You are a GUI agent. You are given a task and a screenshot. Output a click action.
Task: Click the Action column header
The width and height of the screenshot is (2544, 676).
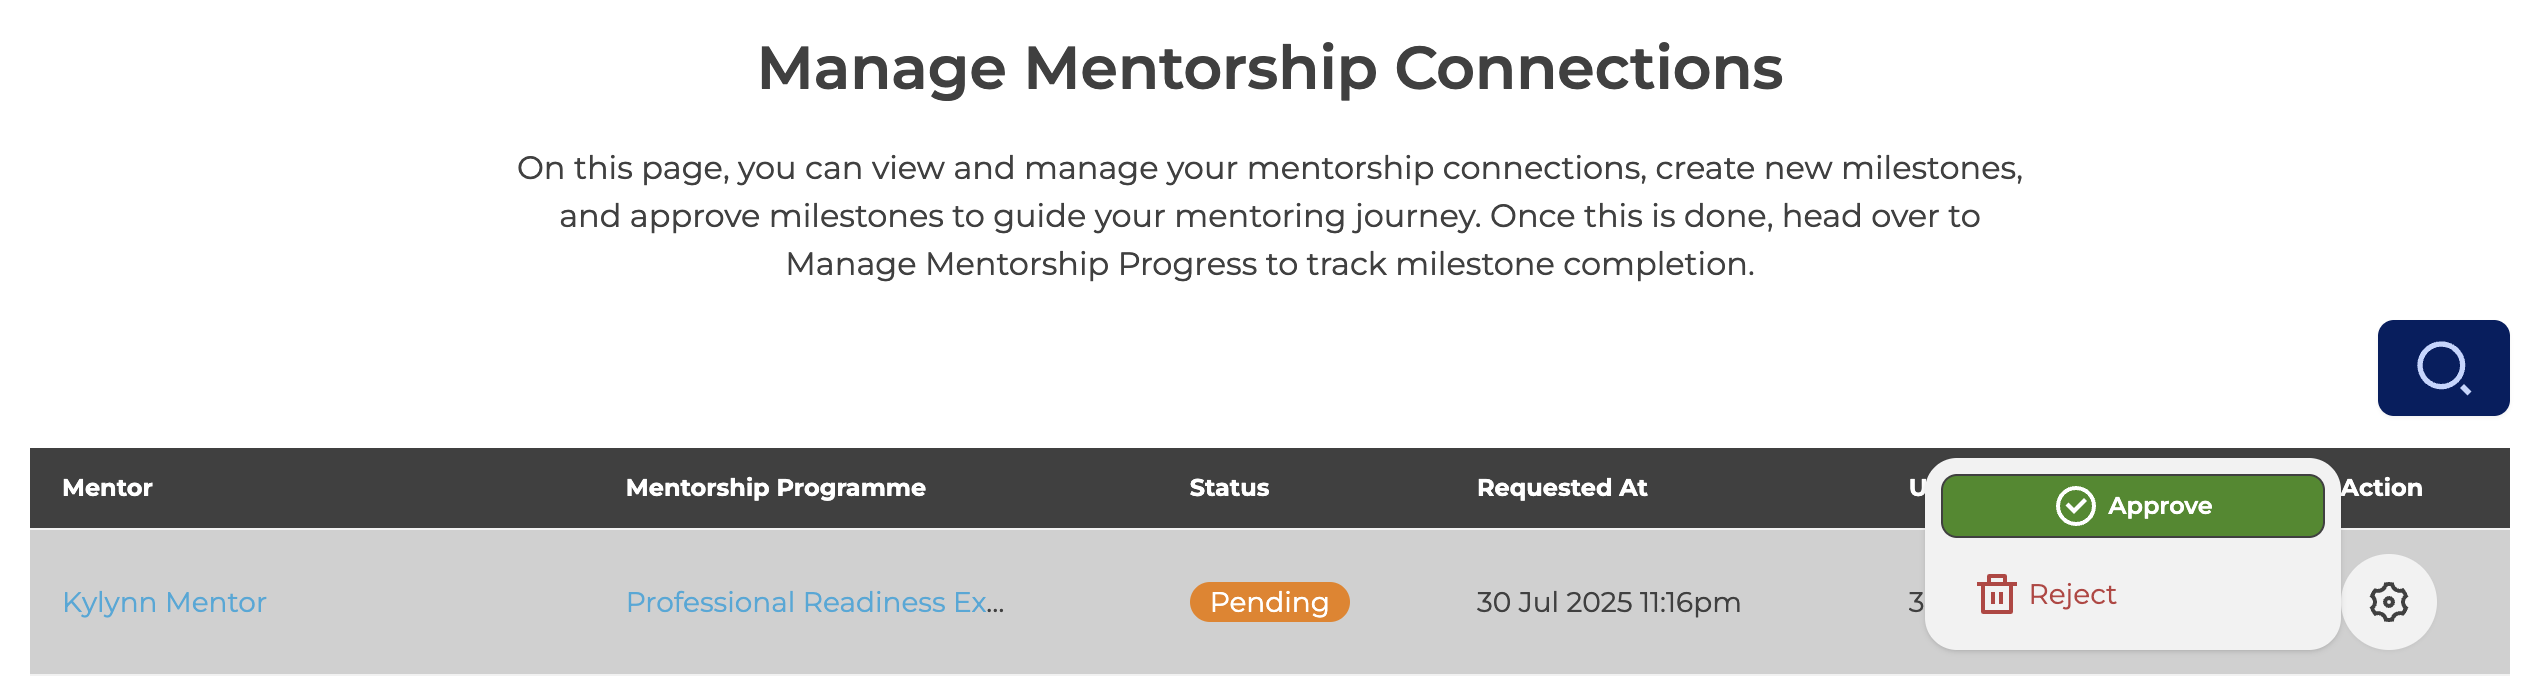coord(2382,488)
